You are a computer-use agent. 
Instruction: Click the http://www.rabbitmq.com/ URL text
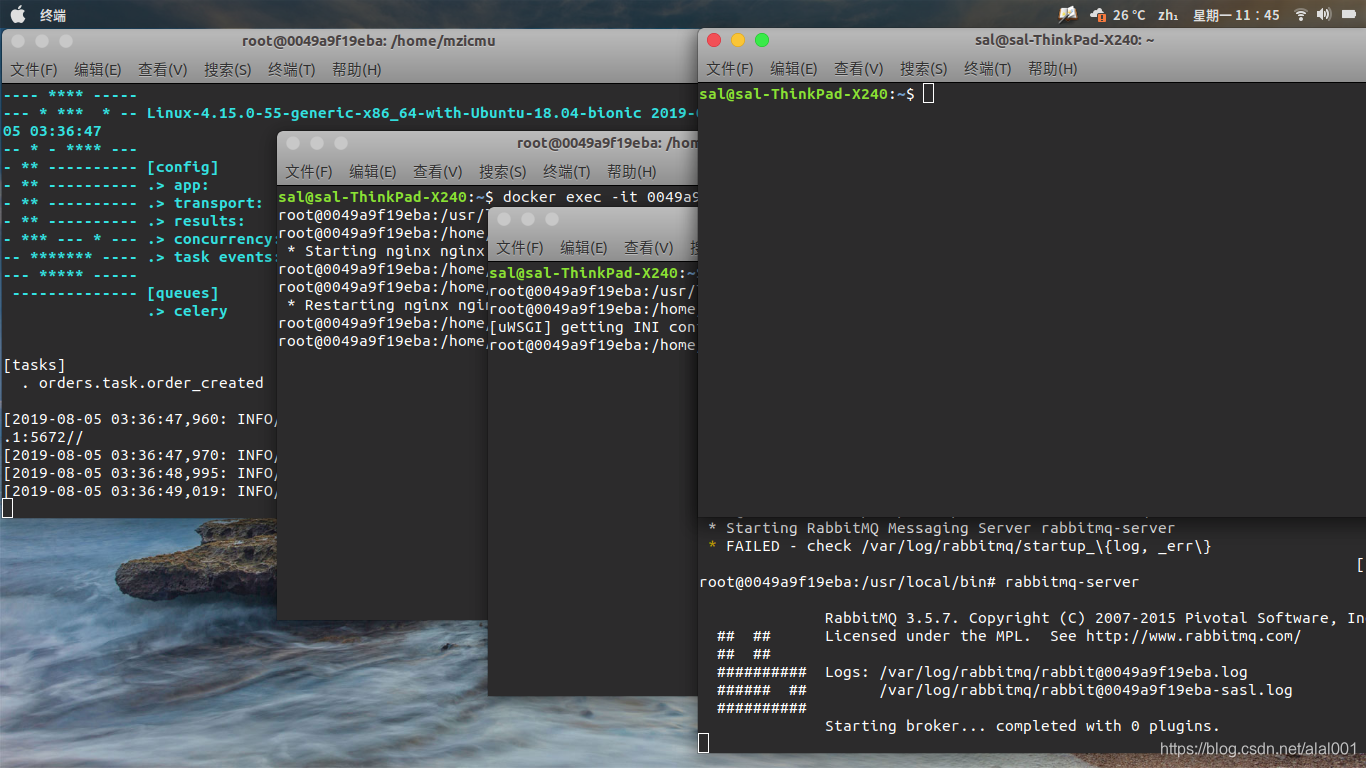pyautogui.click(x=1193, y=636)
